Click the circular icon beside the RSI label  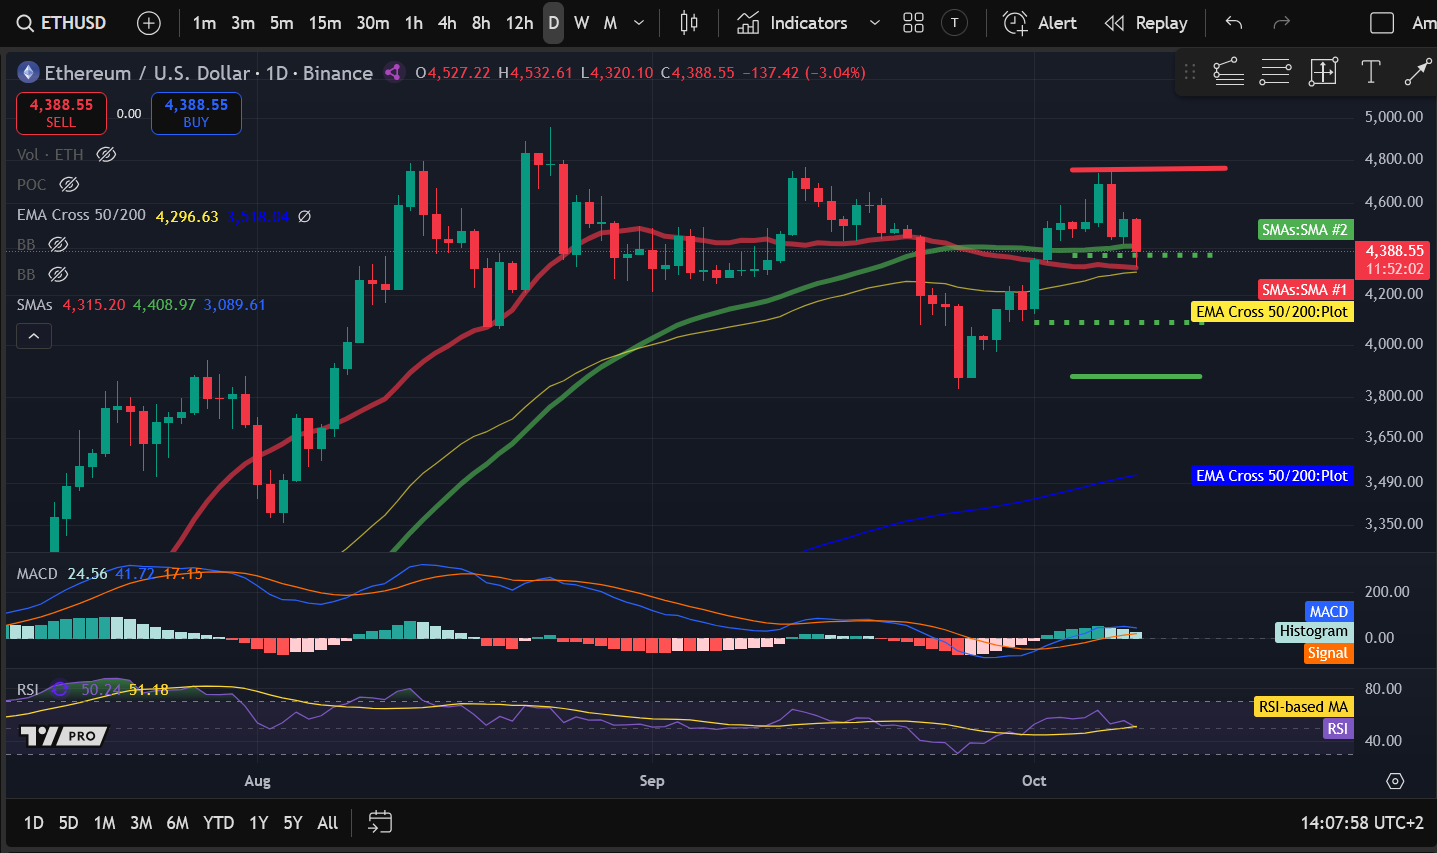click(59, 689)
